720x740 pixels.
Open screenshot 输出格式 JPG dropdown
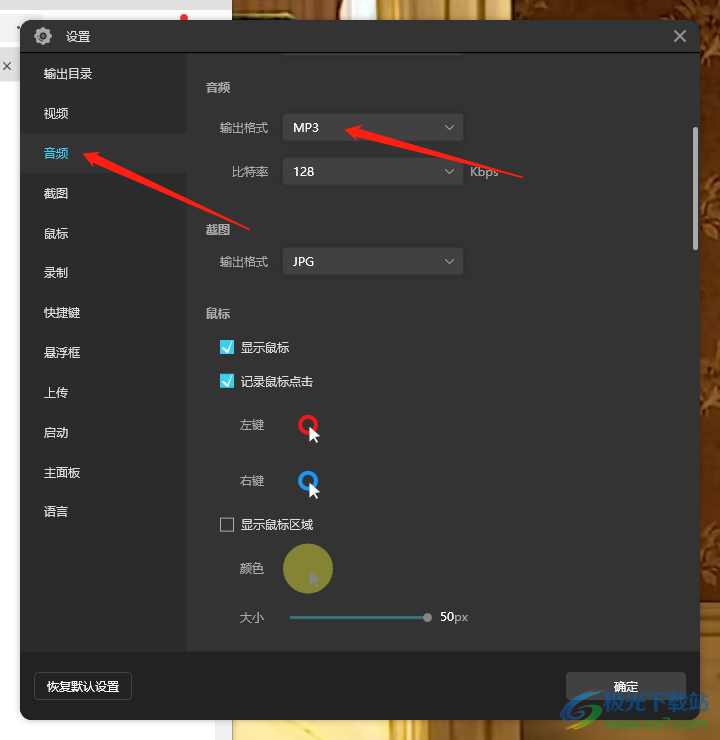point(373,261)
